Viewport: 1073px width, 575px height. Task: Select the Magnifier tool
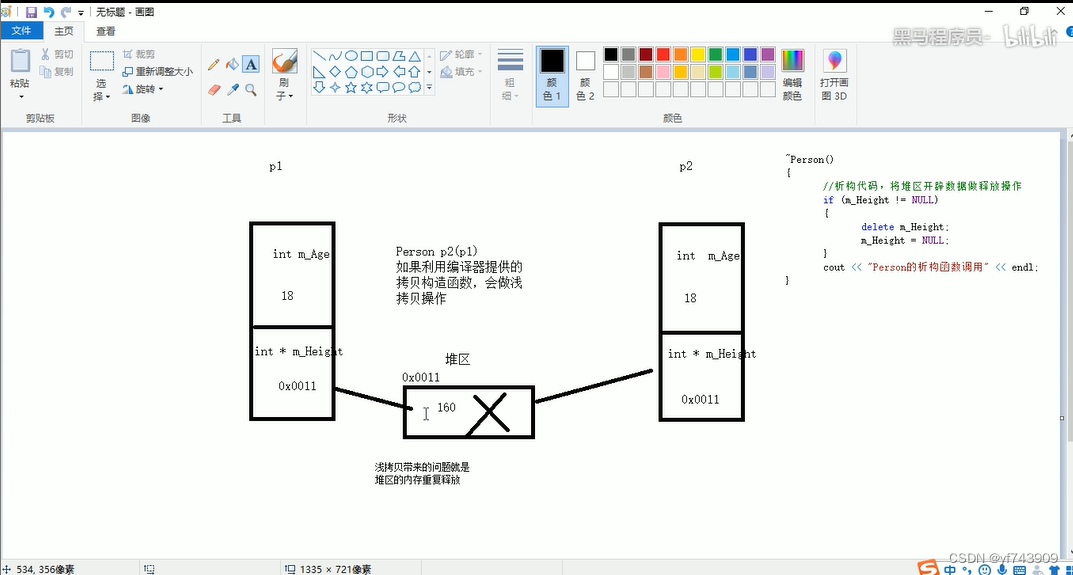[251, 89]
